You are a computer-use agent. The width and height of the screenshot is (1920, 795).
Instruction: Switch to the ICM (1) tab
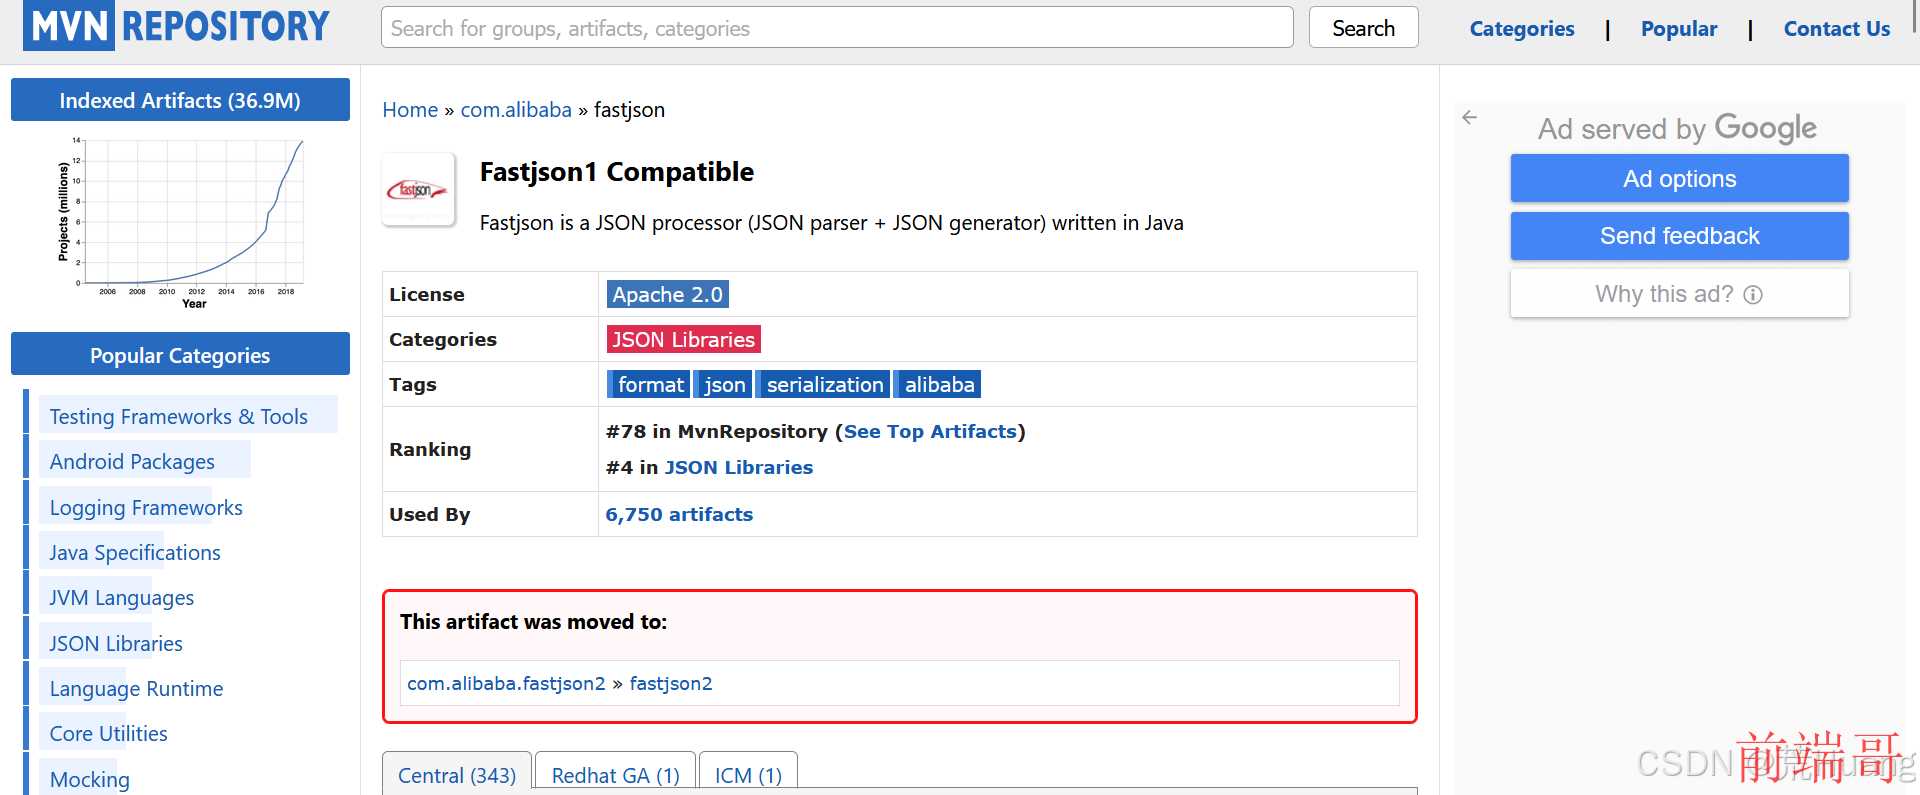(748, 773)
